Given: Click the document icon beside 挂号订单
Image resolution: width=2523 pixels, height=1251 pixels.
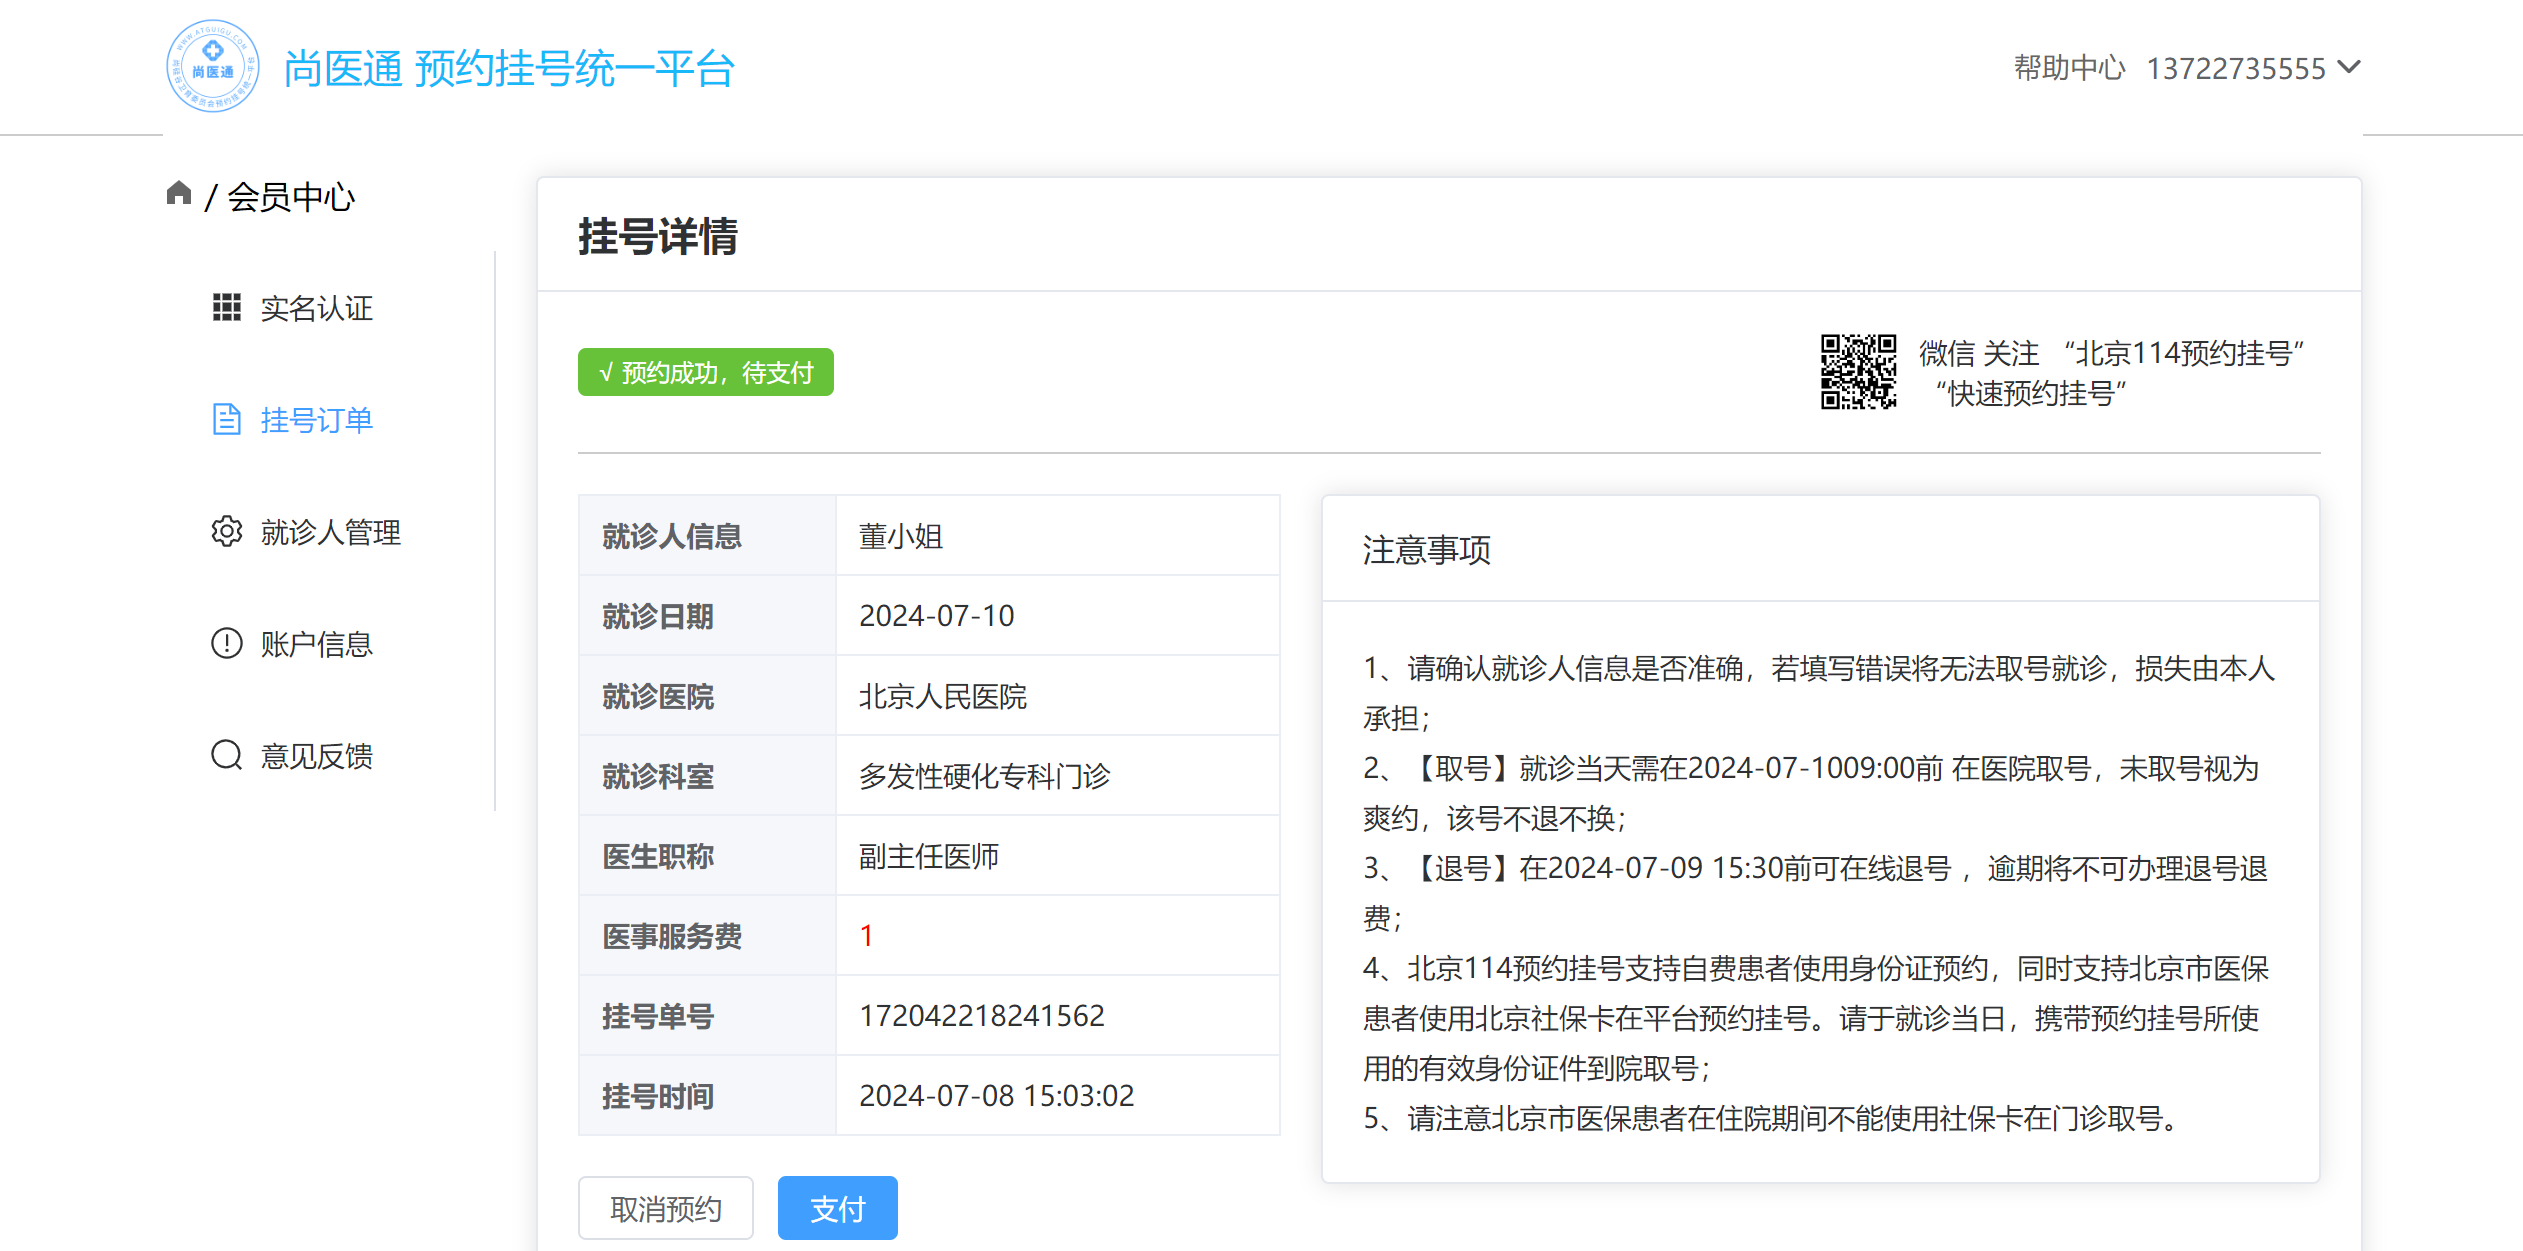Looking at the screenshot, I should pos(227,419).
